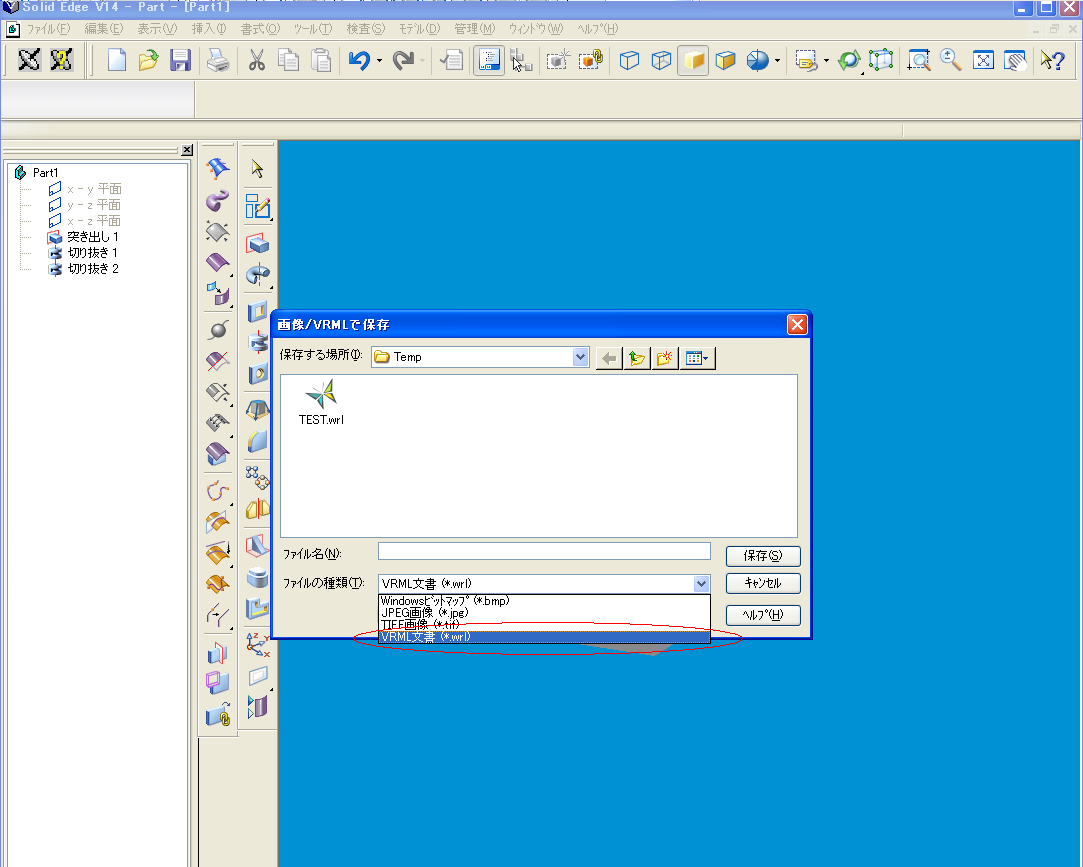Click the Print icon
This screenshot has width=1083, height=867.
click(x=218, y=60)
